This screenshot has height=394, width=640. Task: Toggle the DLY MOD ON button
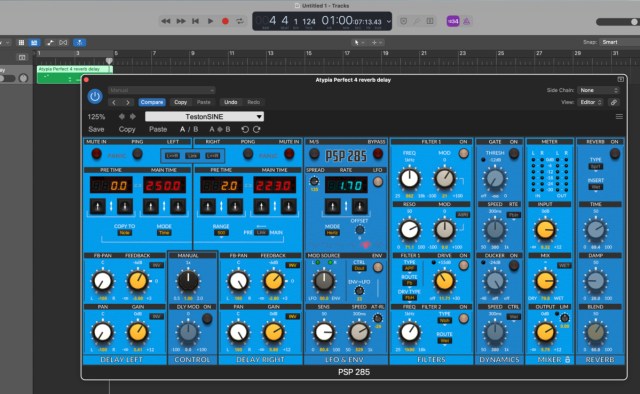click(x=207, y=318)
